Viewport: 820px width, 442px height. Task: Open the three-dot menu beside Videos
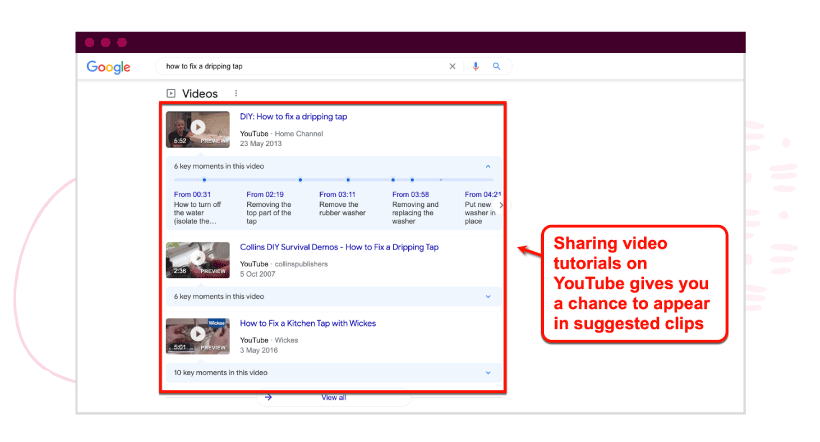pos(236,94)
